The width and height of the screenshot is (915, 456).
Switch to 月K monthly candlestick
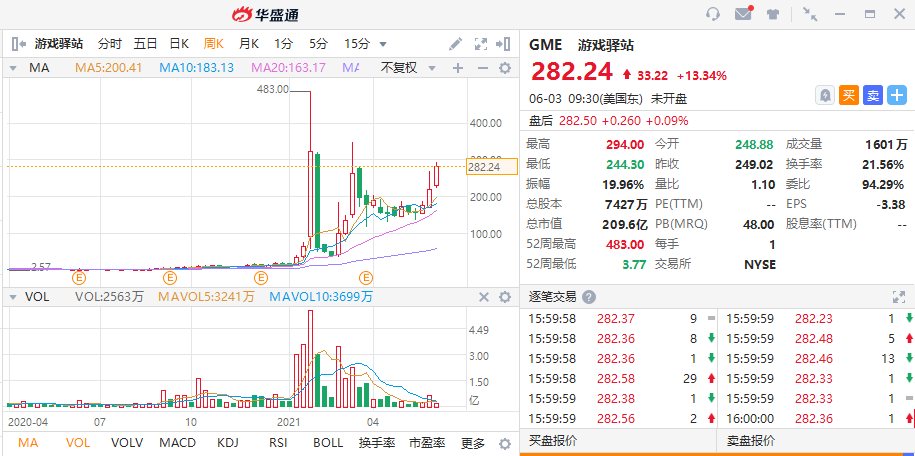[x=249, y=44]
